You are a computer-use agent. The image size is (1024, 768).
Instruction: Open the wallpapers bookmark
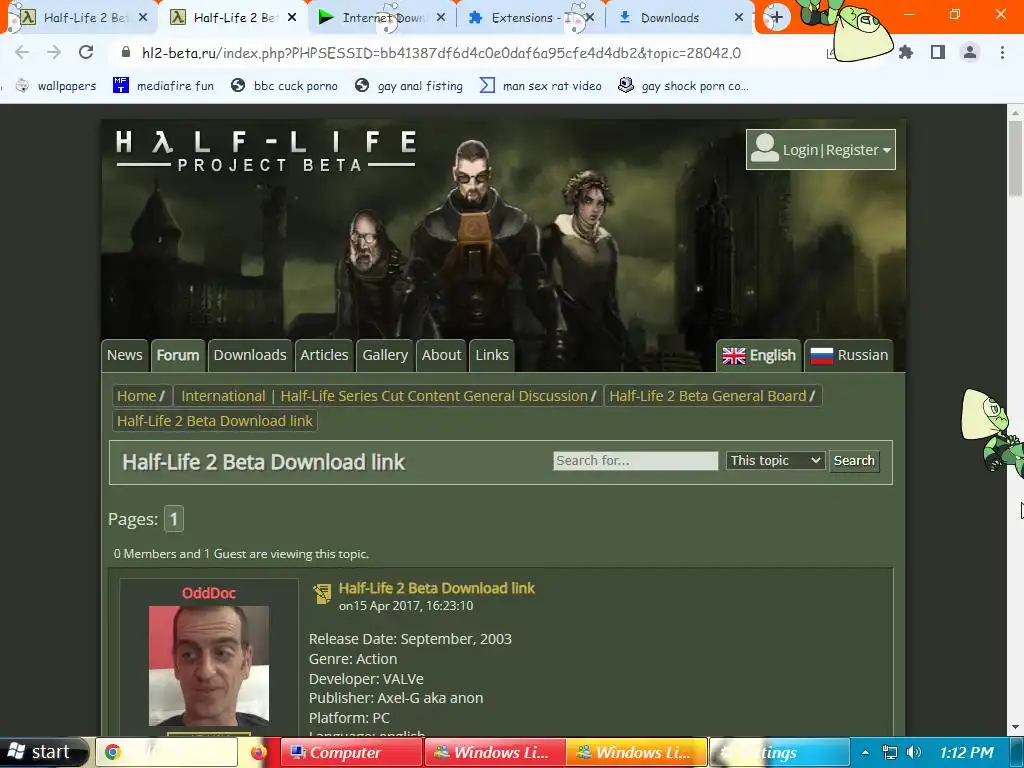click(x=56, y=86)
